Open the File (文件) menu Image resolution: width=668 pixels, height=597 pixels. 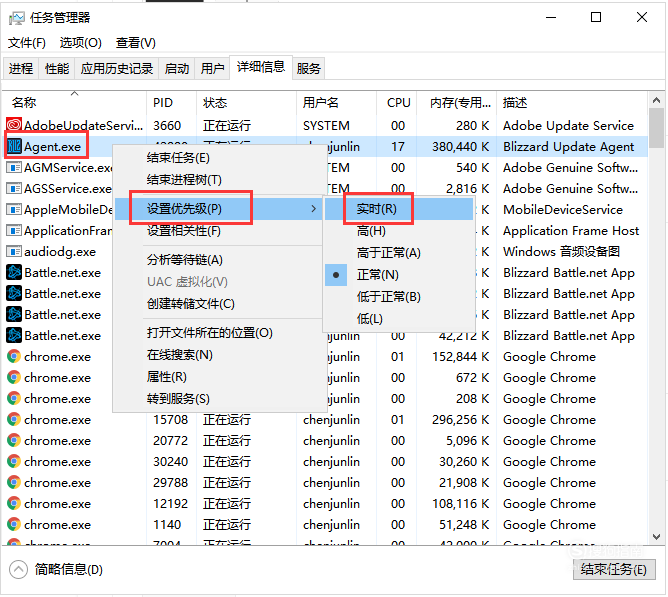point(27,43)
